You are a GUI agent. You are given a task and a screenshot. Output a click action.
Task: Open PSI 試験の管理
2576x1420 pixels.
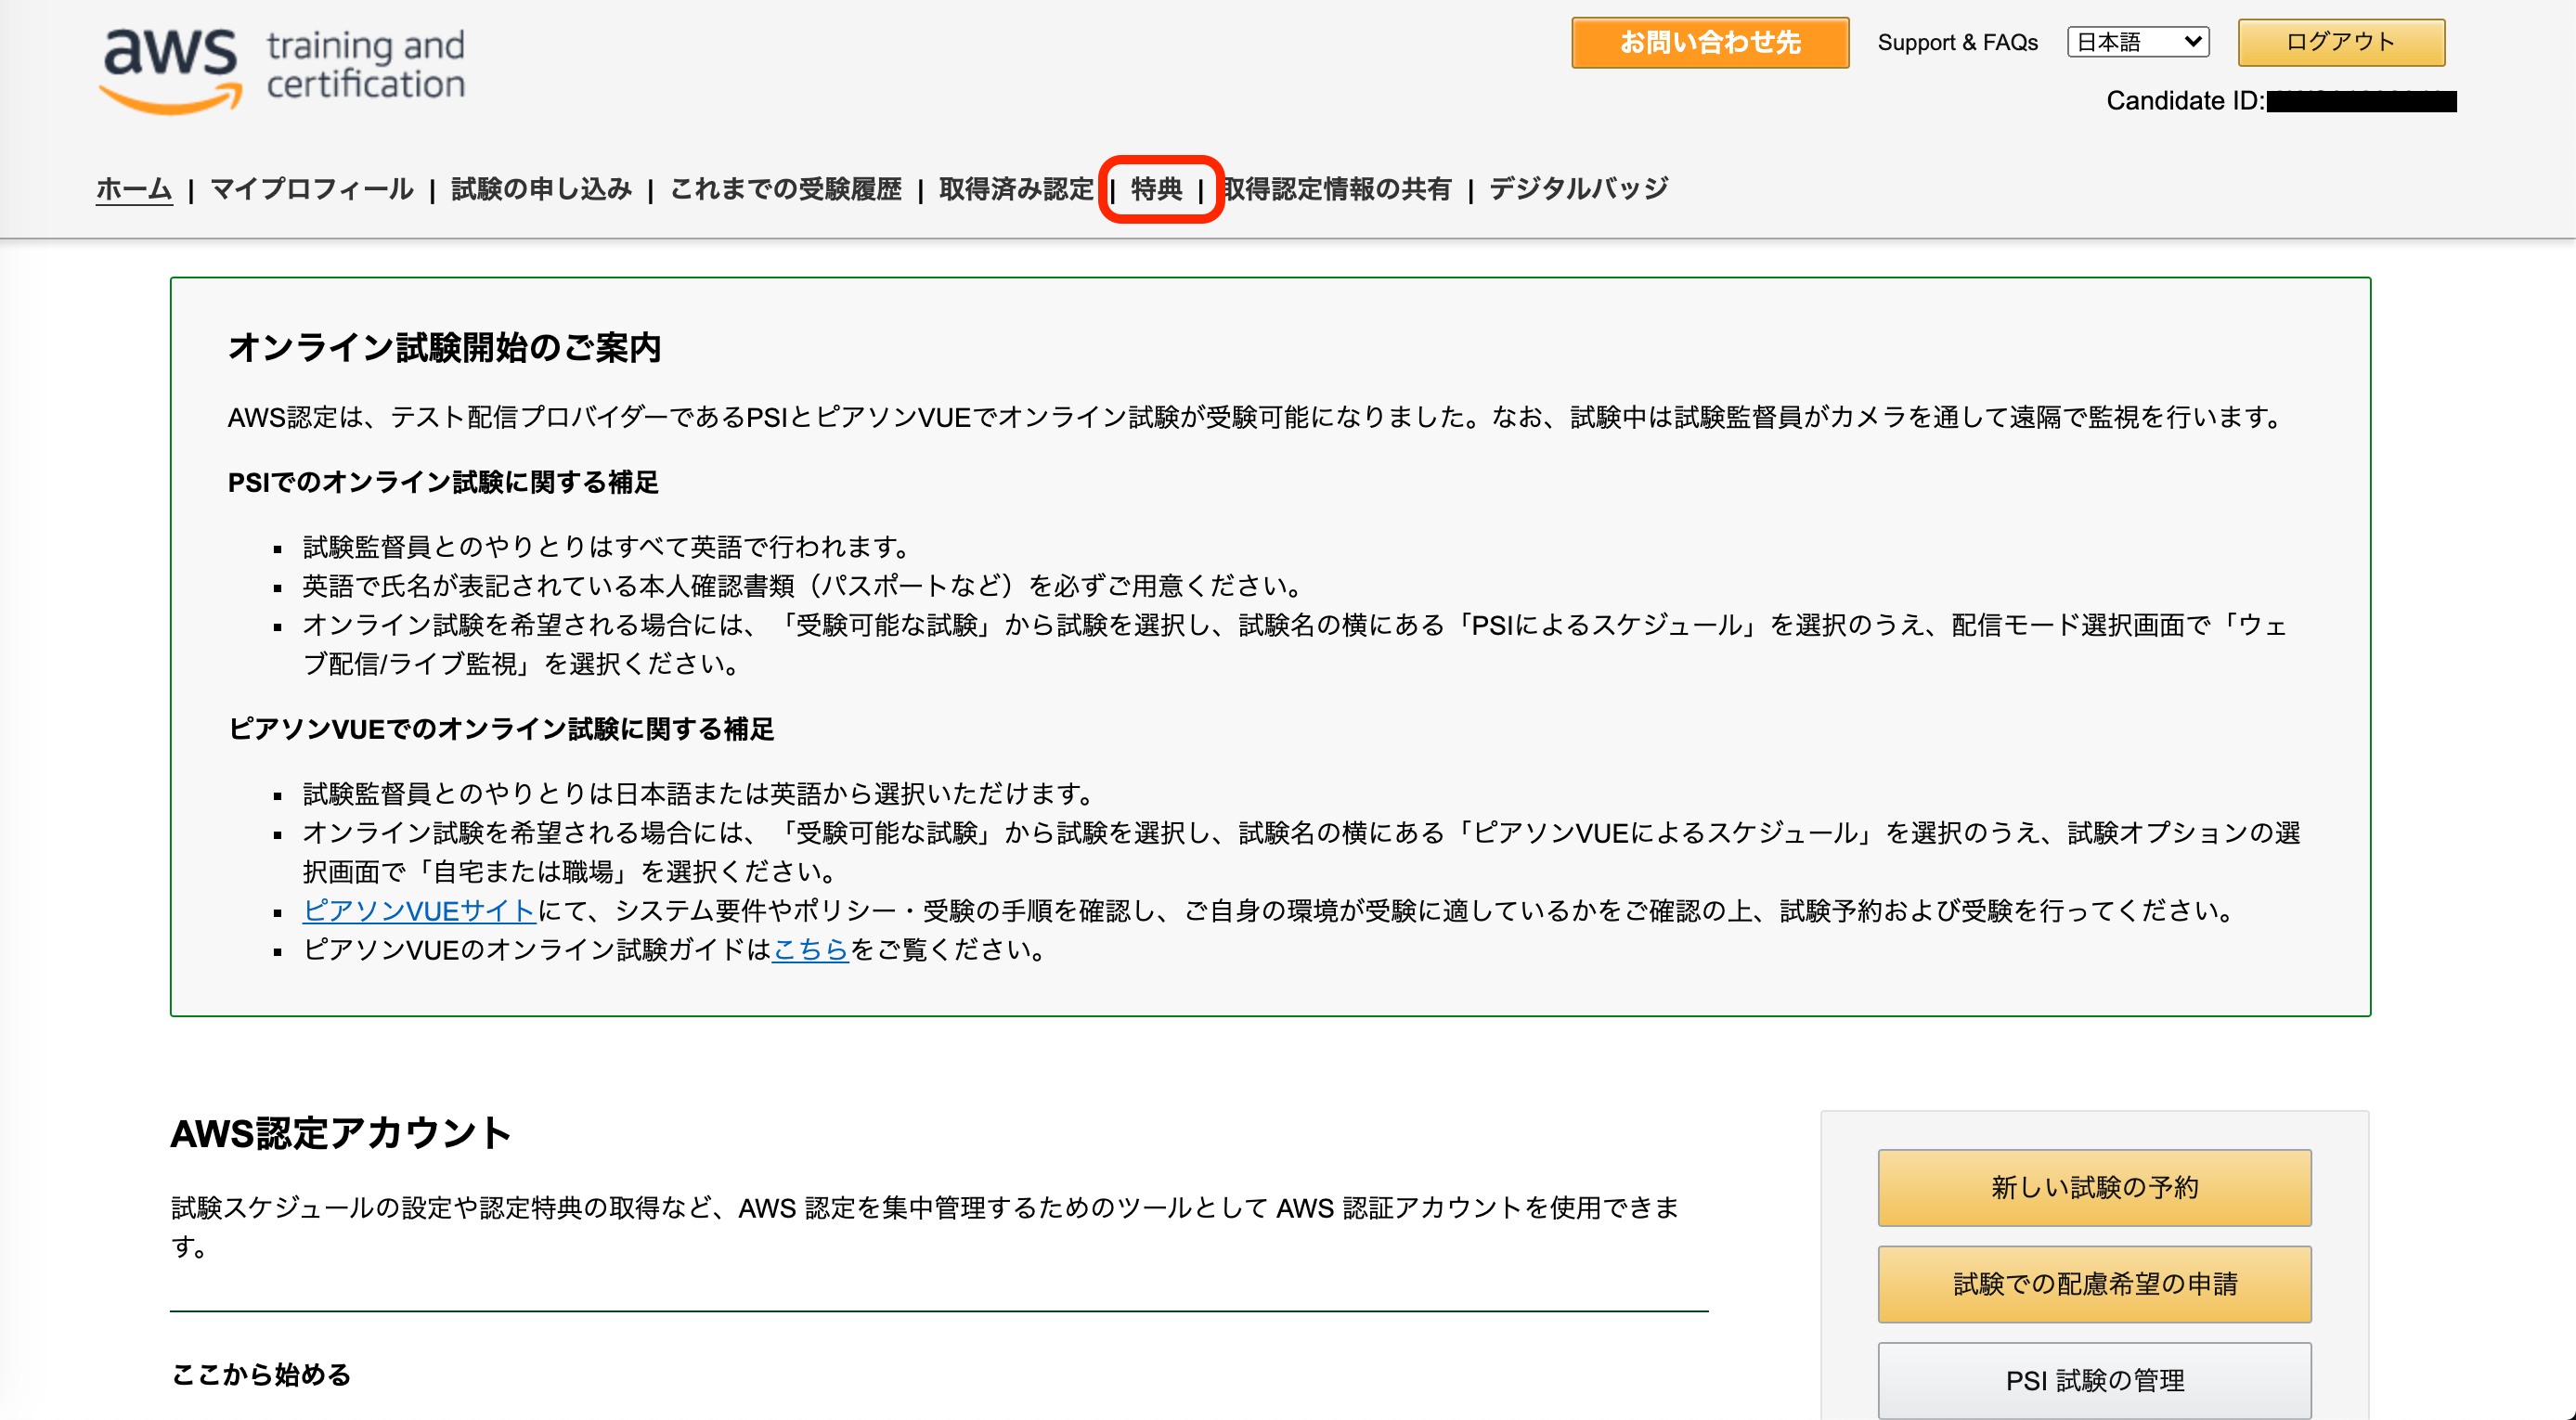coord(2093,1380)
